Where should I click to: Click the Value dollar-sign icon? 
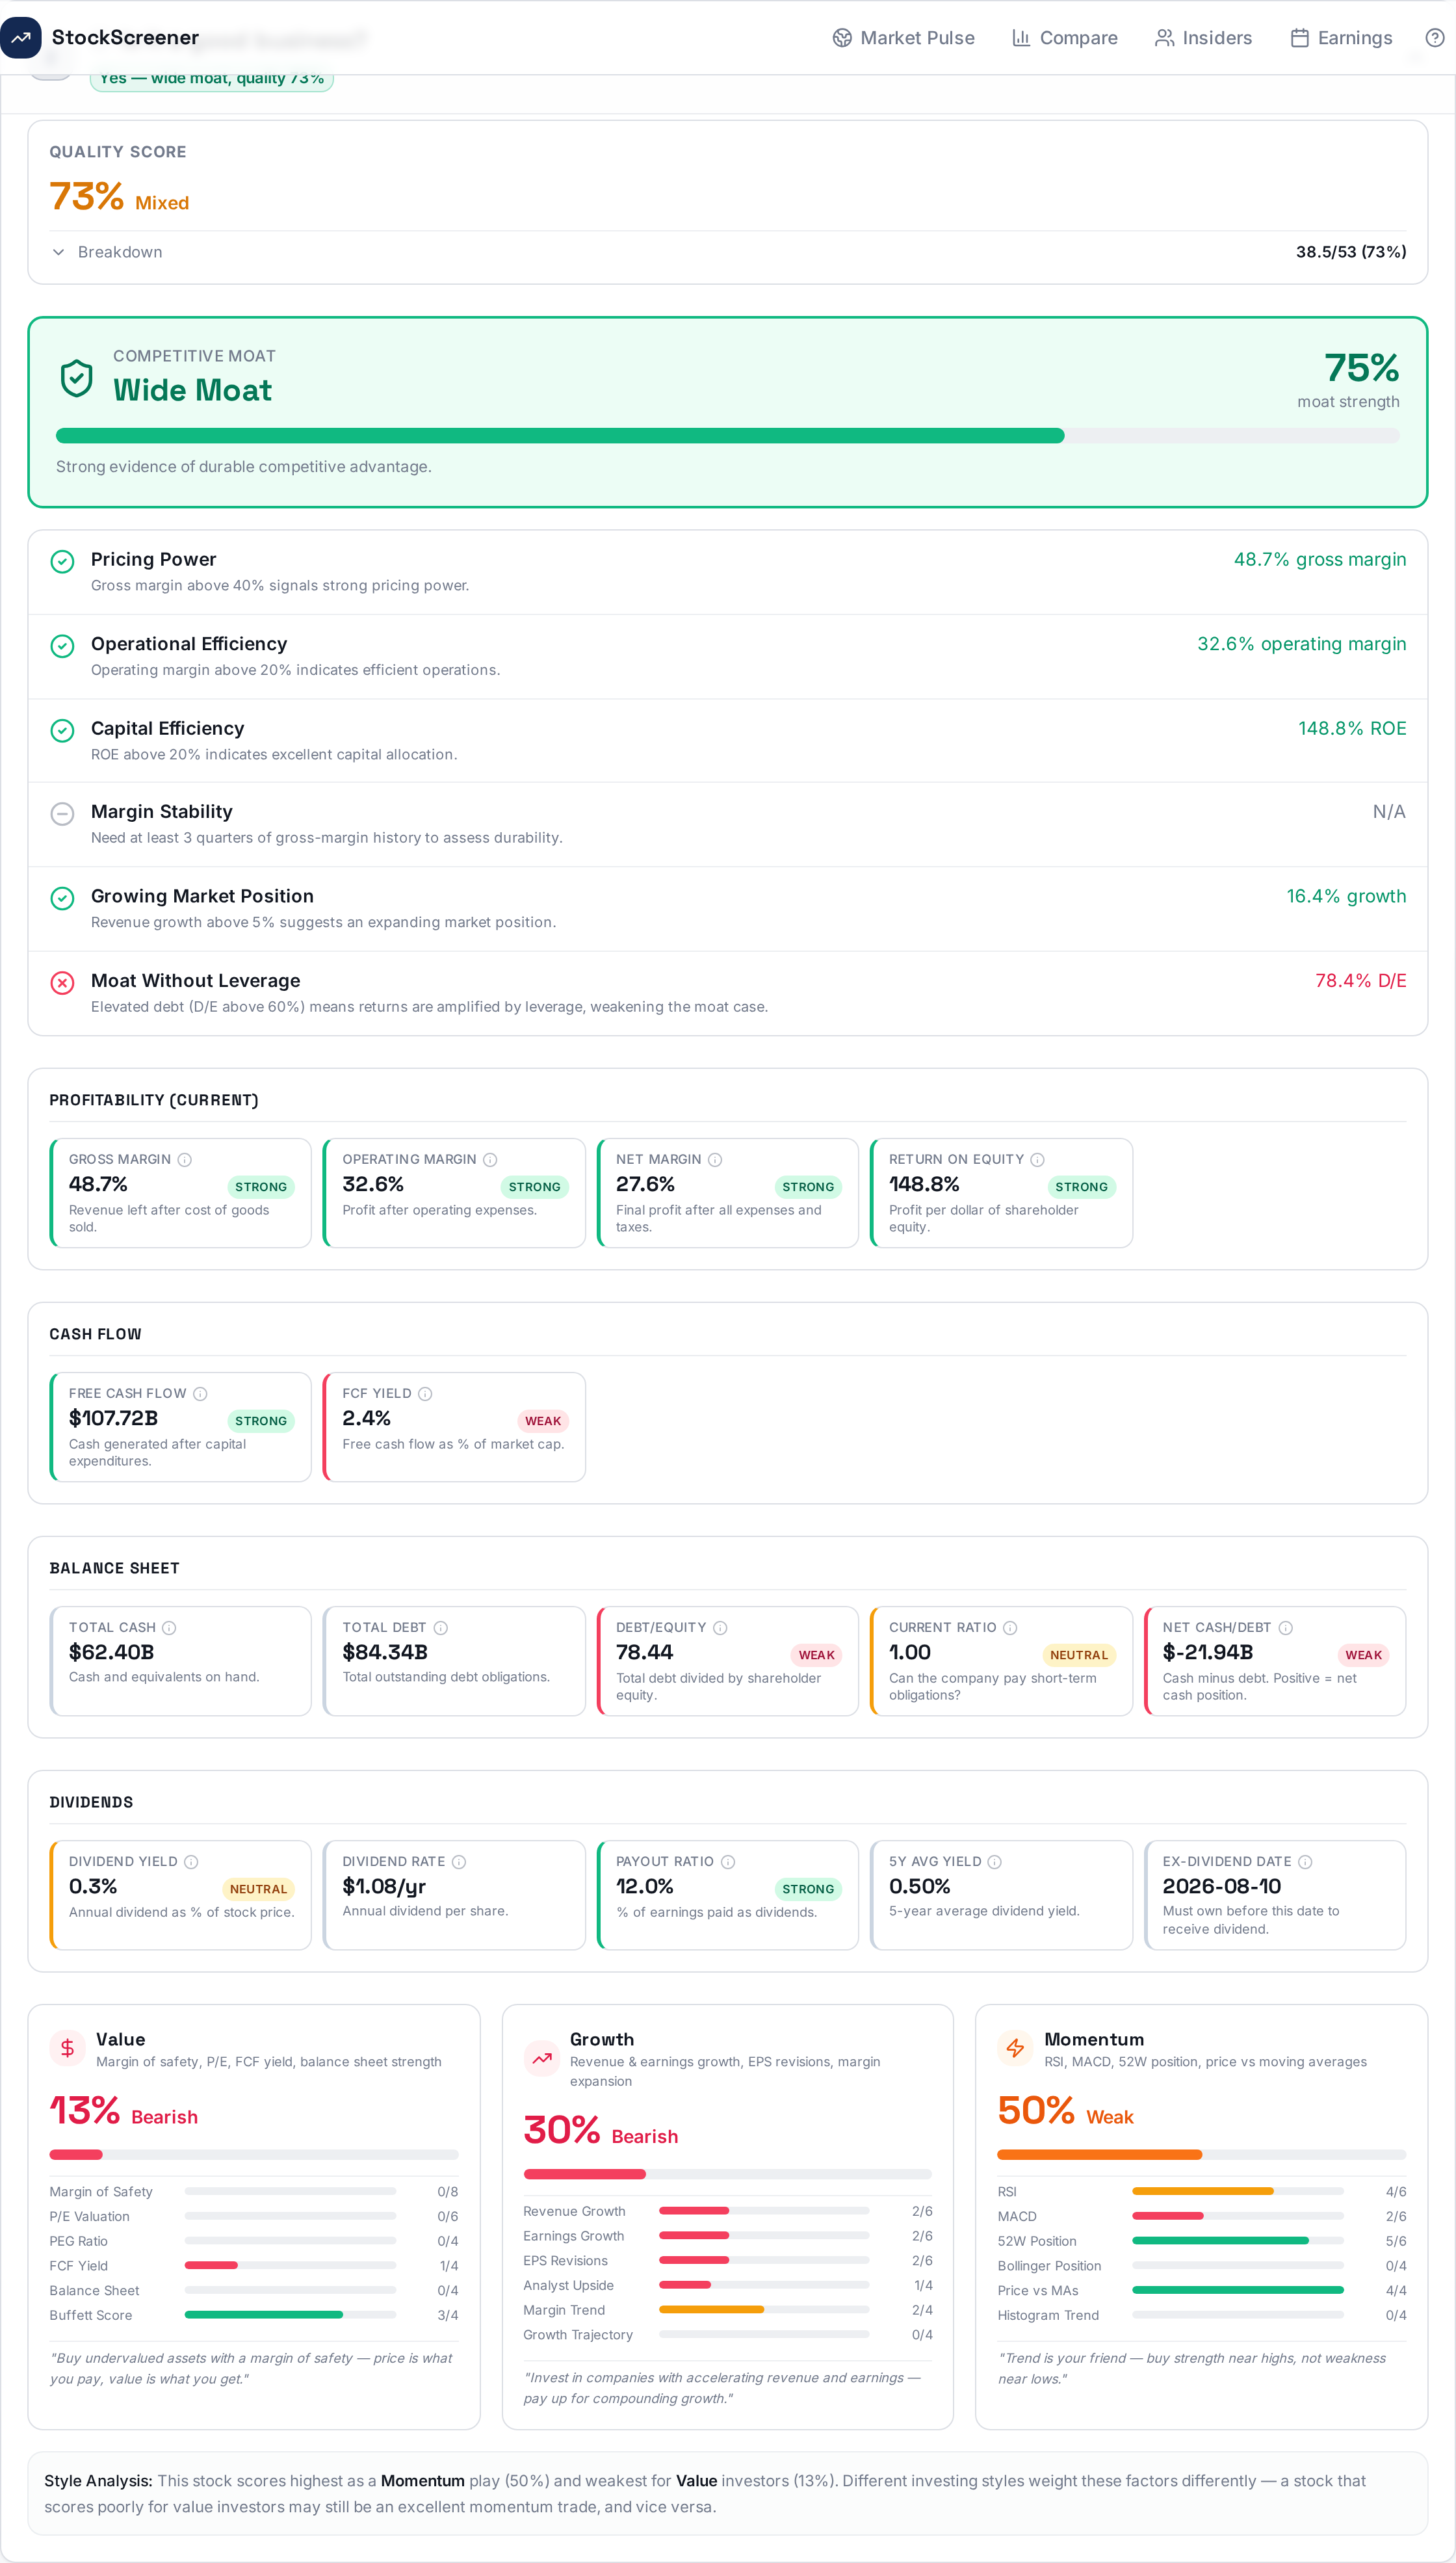(x=67, y=2048)
